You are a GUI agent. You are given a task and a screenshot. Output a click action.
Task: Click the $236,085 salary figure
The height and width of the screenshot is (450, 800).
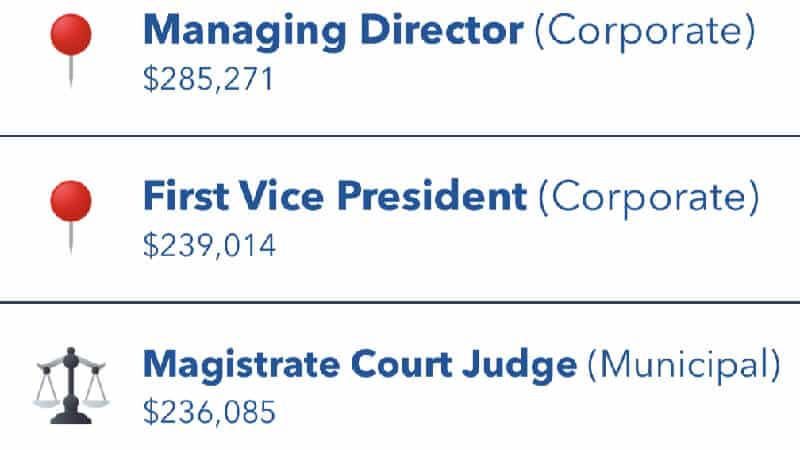[209, 411]
